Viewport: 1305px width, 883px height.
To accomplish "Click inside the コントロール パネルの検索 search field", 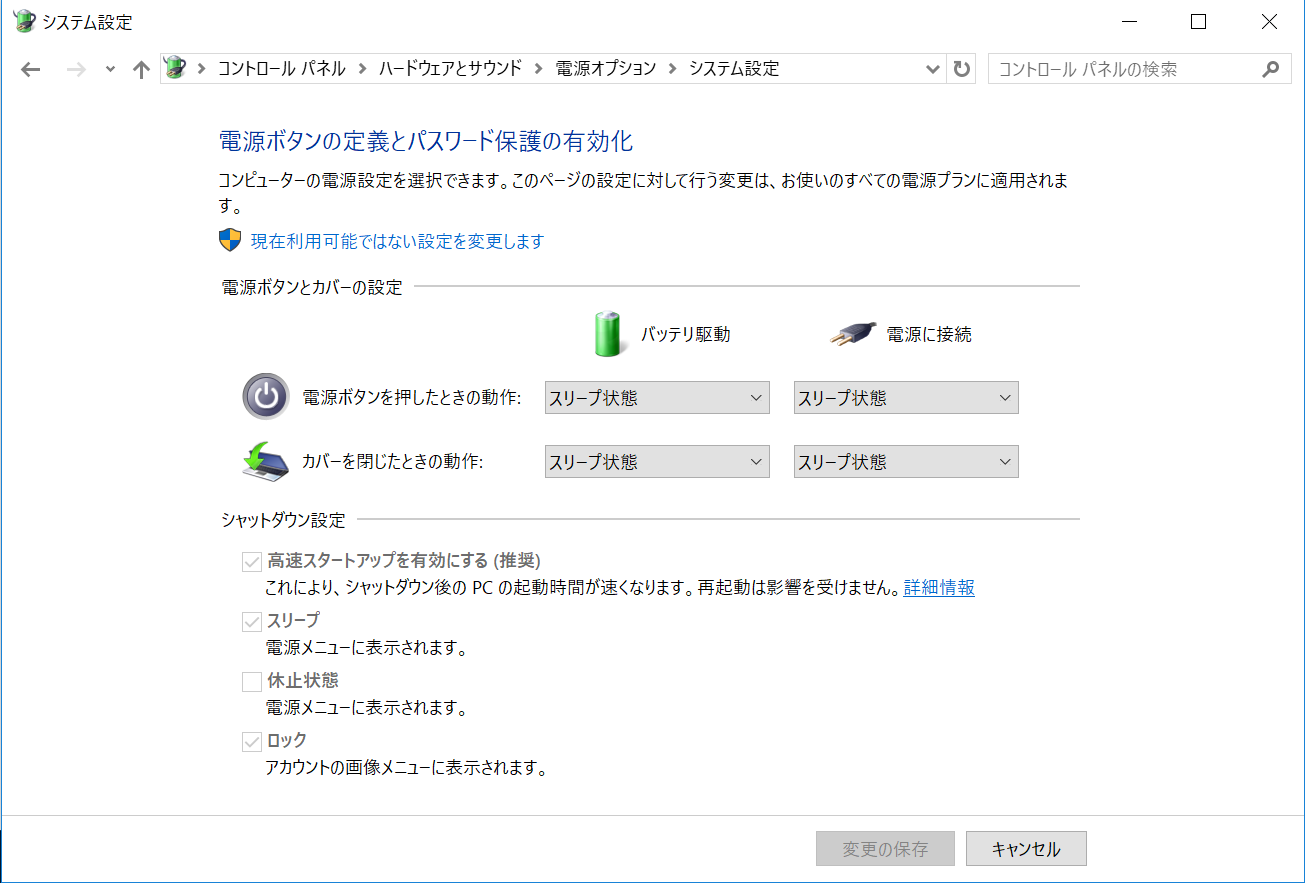I will click(x=1100, y=68).
